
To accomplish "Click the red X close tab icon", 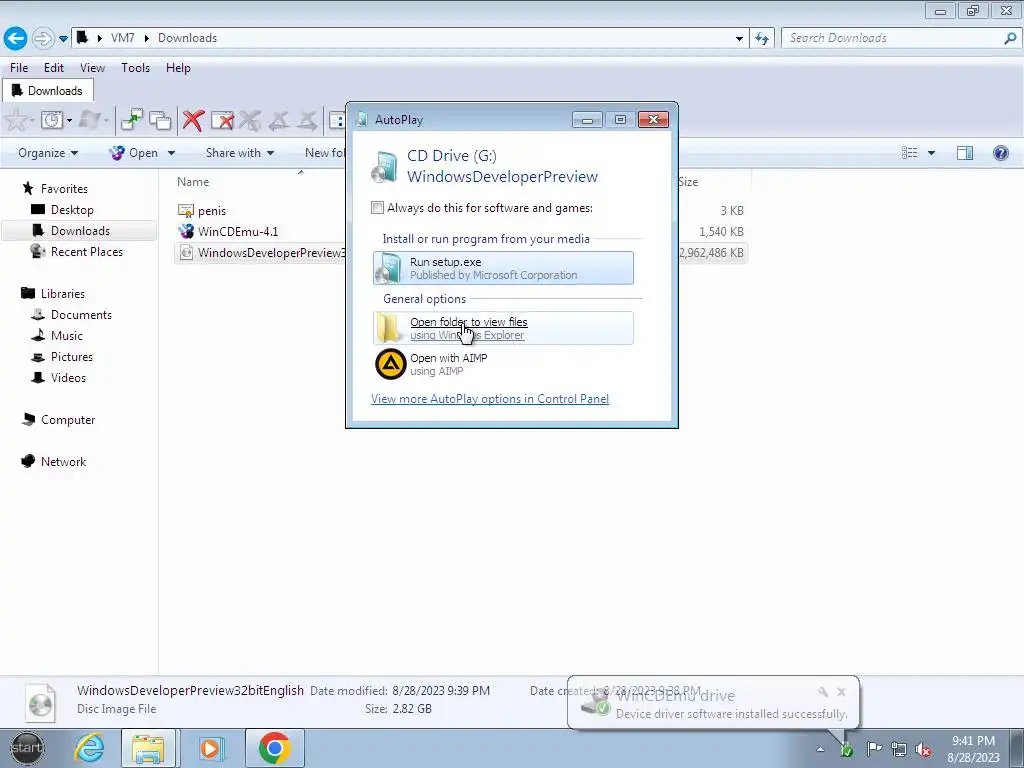I will click(193, 120).
